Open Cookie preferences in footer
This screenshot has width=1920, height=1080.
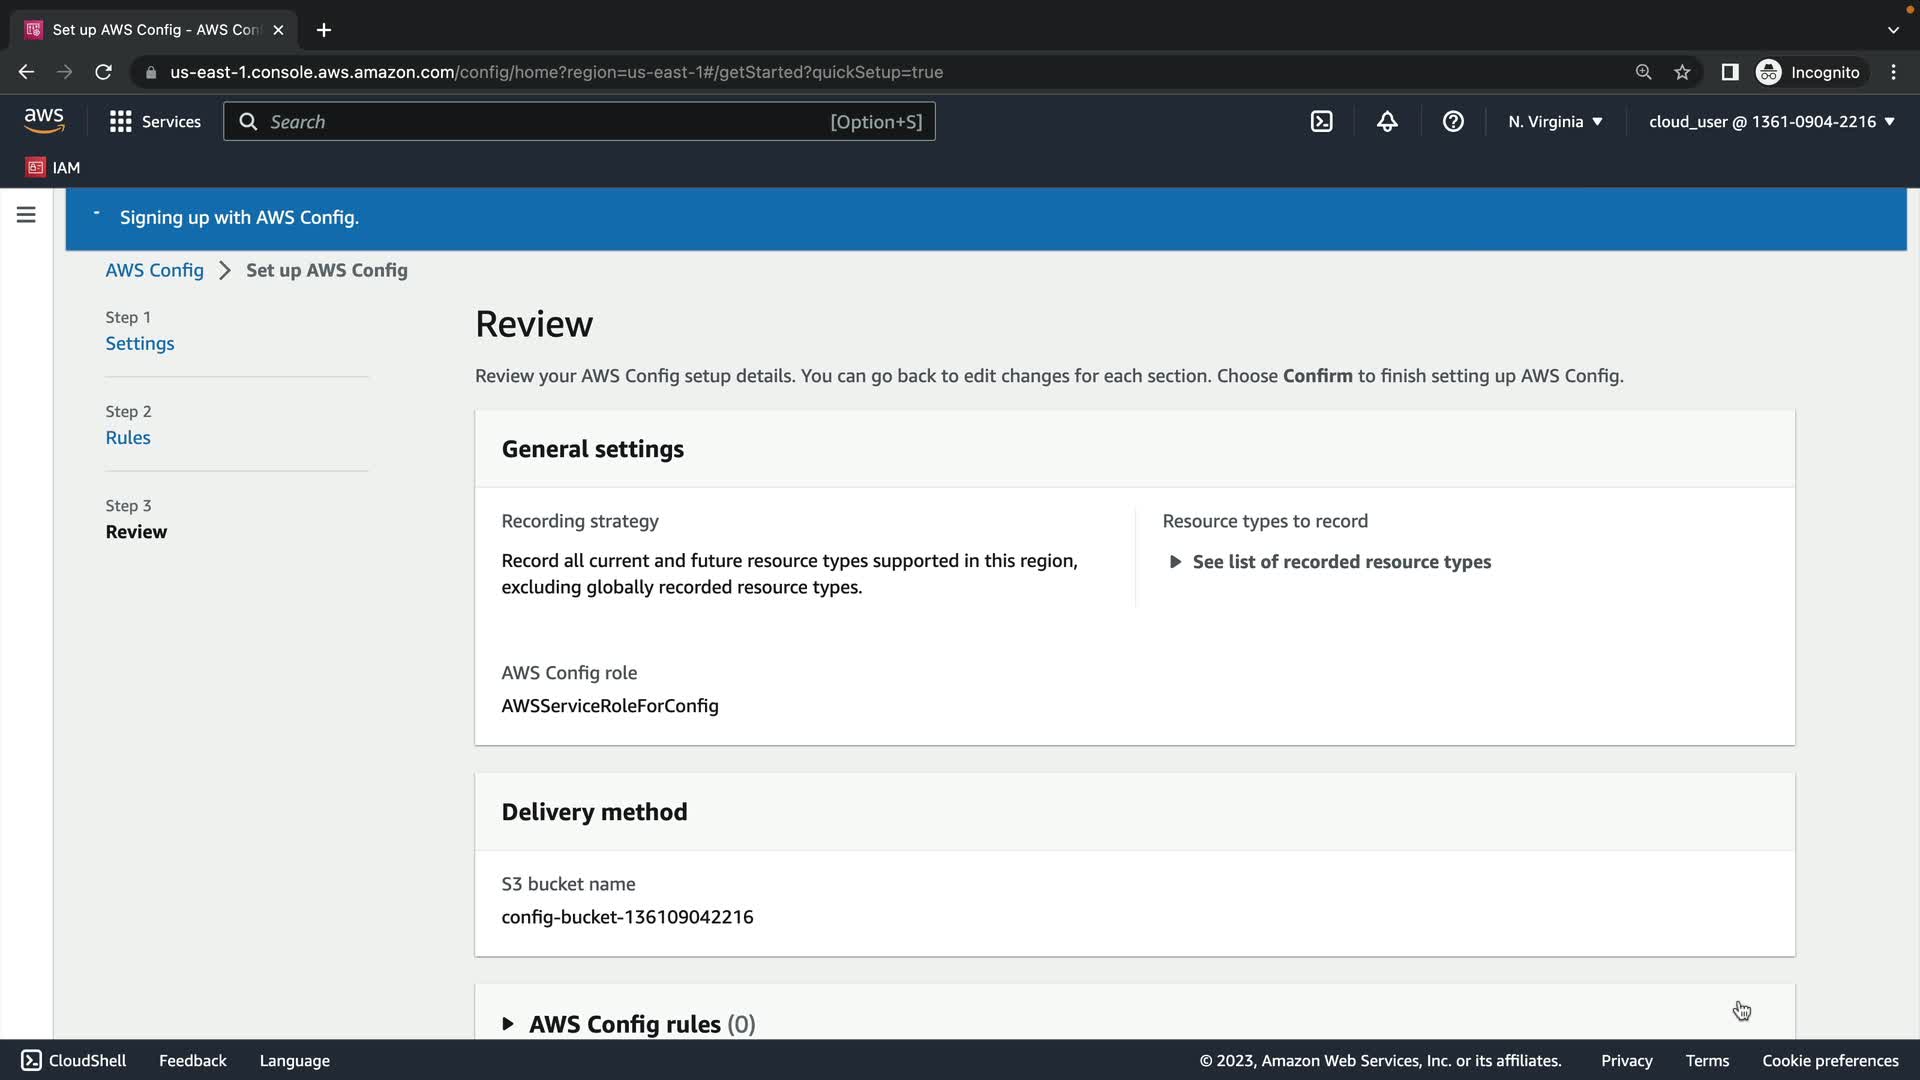pyautogui.click(x=1829, y=1060)
